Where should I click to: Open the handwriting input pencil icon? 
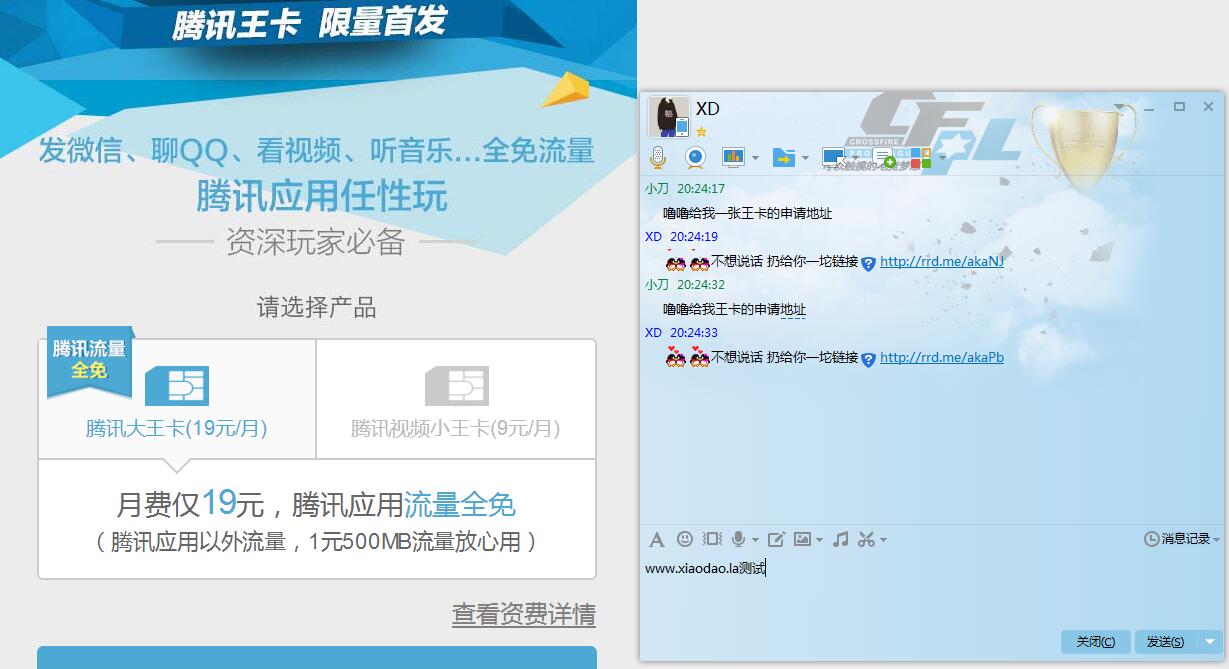(776, 539)
